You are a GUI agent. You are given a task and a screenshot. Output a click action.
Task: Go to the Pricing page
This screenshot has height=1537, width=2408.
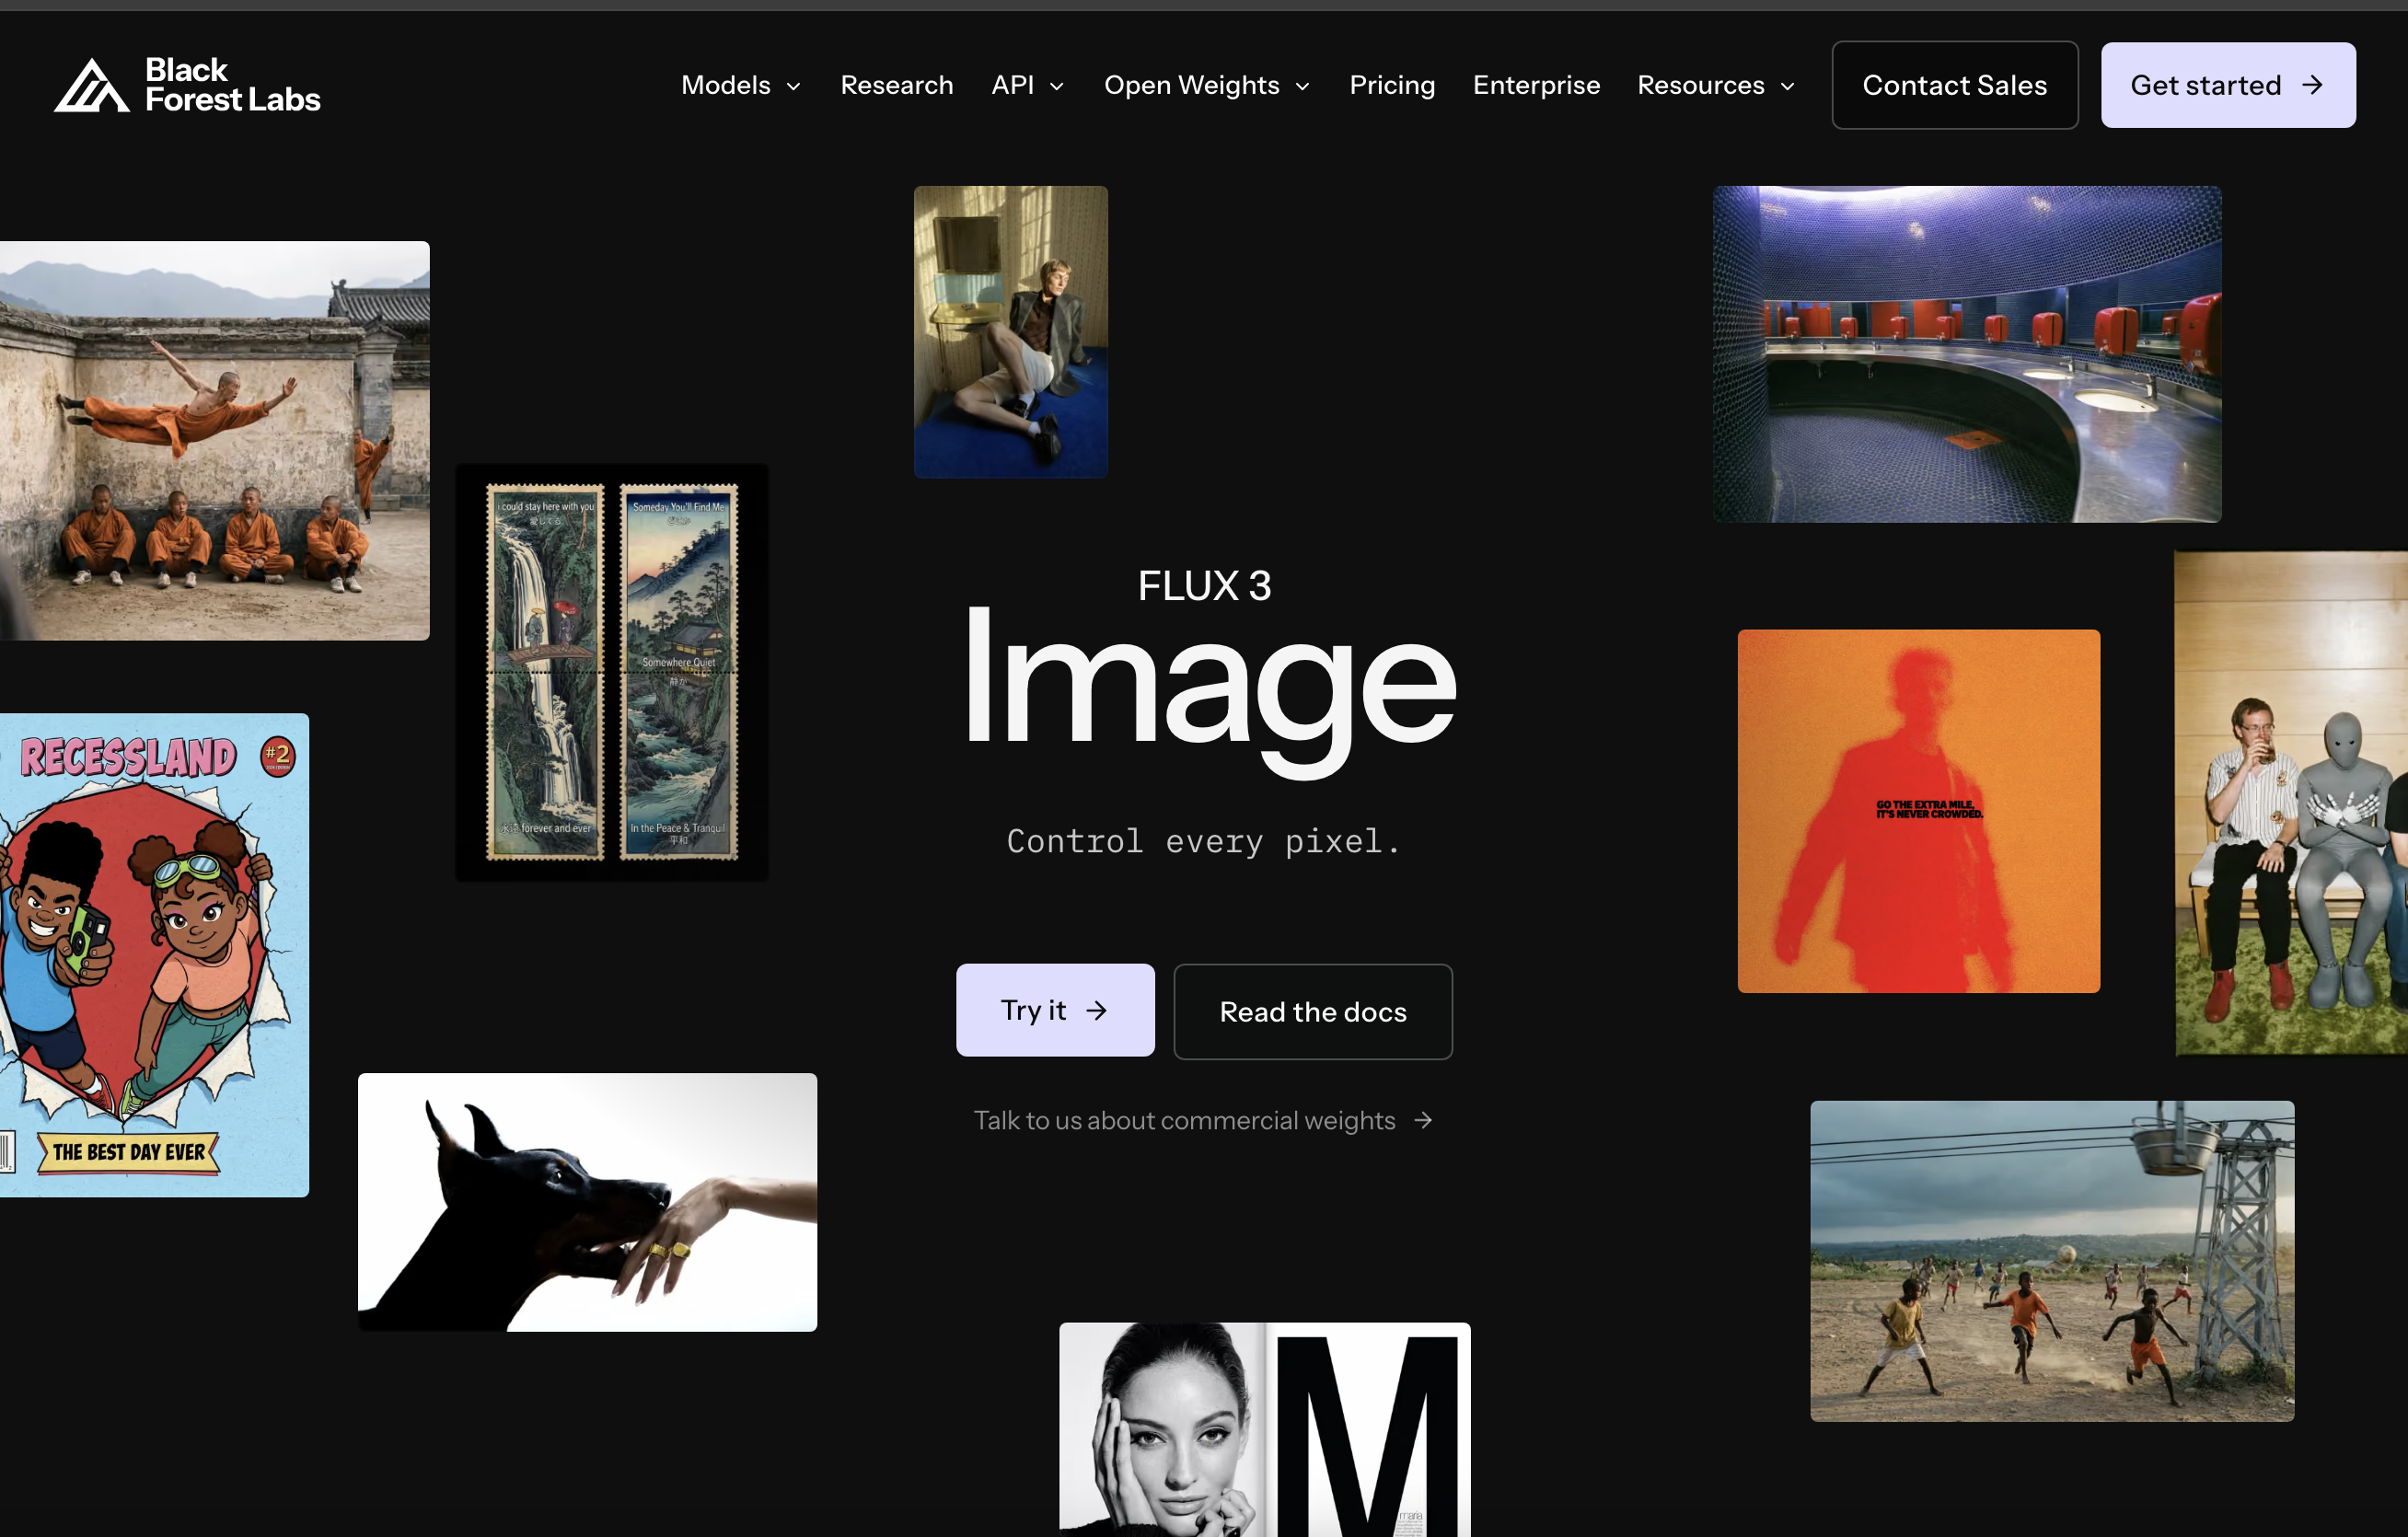click(x=1392, y=85)
